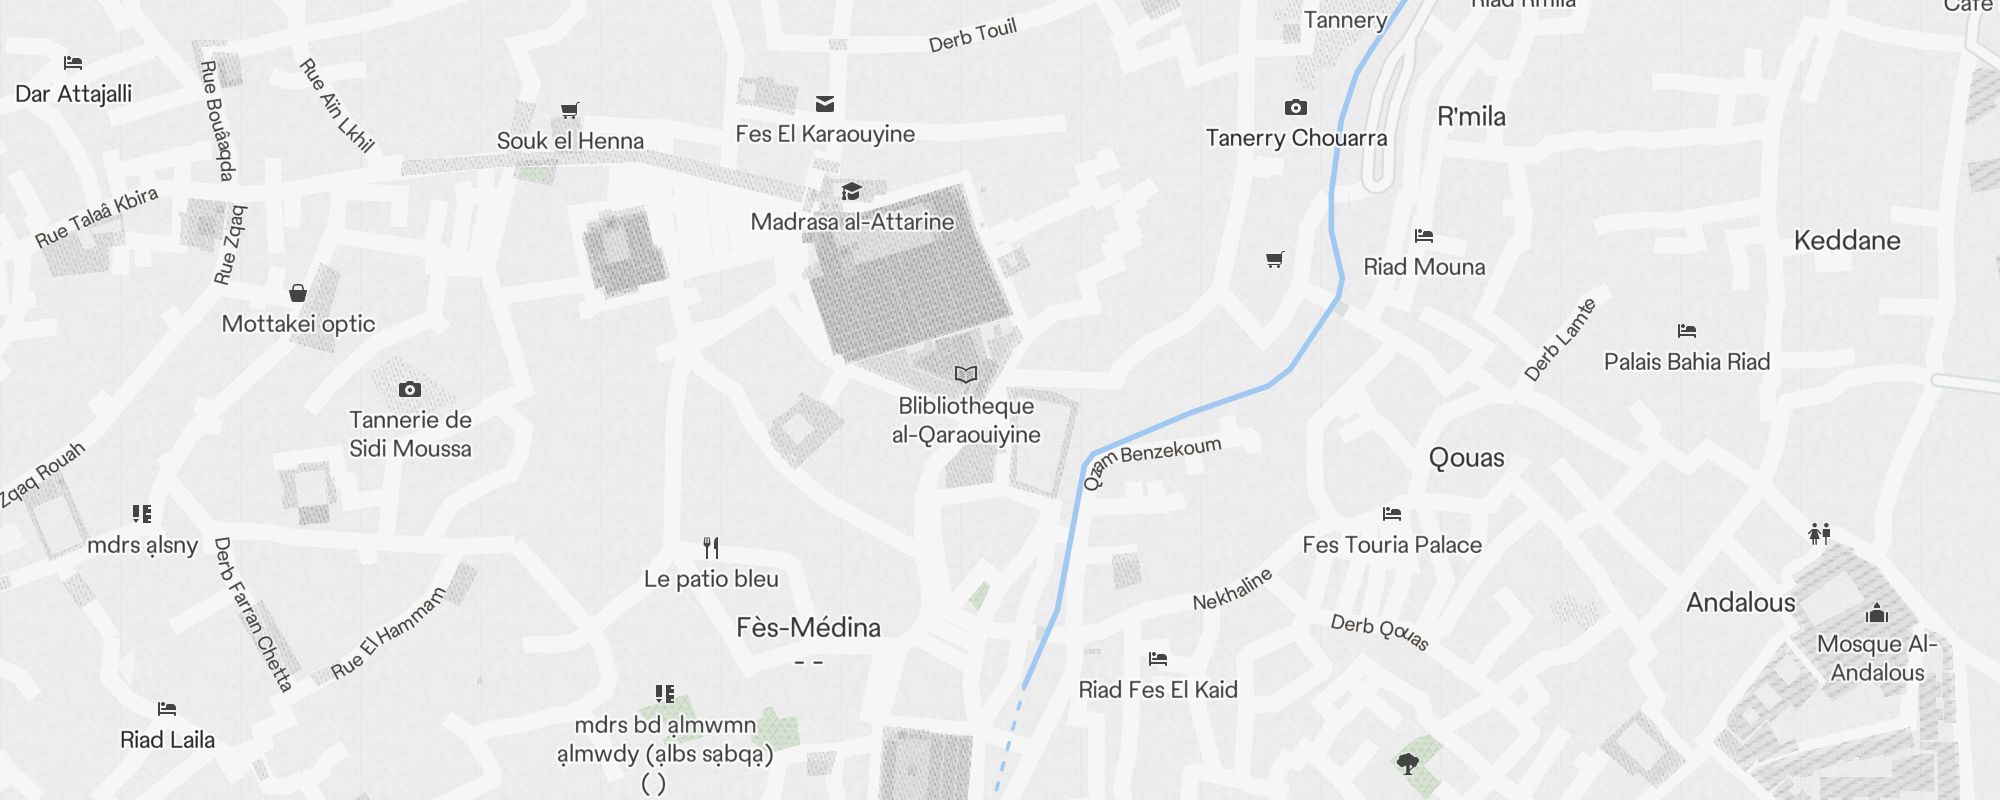Click the camera icon above Tanerry Chouarra

[1296, 107]
